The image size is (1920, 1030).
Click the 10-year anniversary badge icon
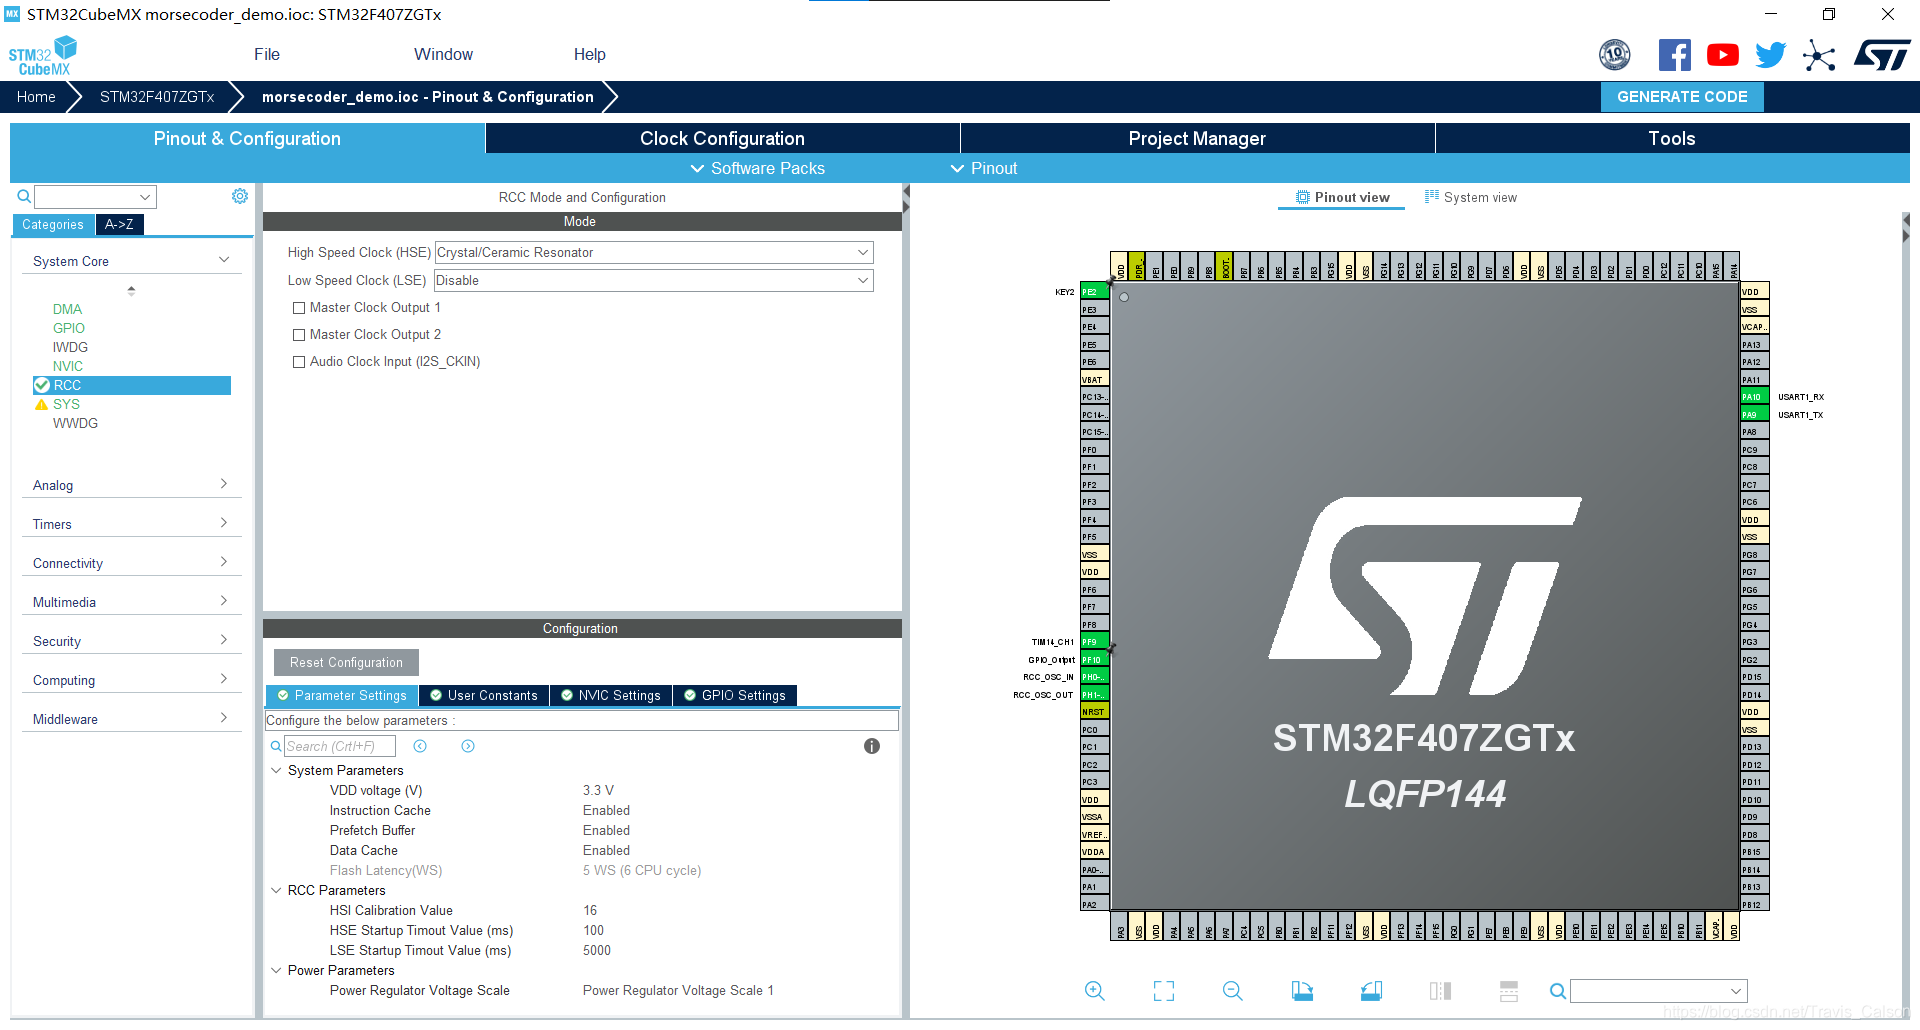coord(1614,55)
